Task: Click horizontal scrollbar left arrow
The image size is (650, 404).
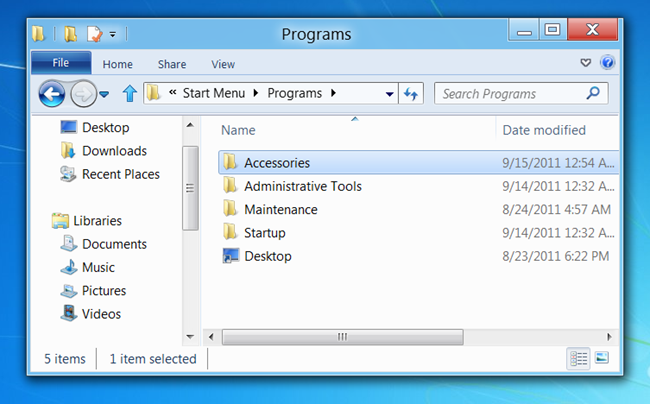Action: [x=211, y=337]
